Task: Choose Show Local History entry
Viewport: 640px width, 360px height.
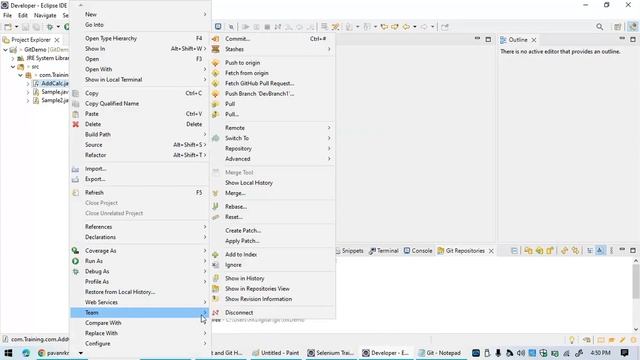Action: click(273, 183)
